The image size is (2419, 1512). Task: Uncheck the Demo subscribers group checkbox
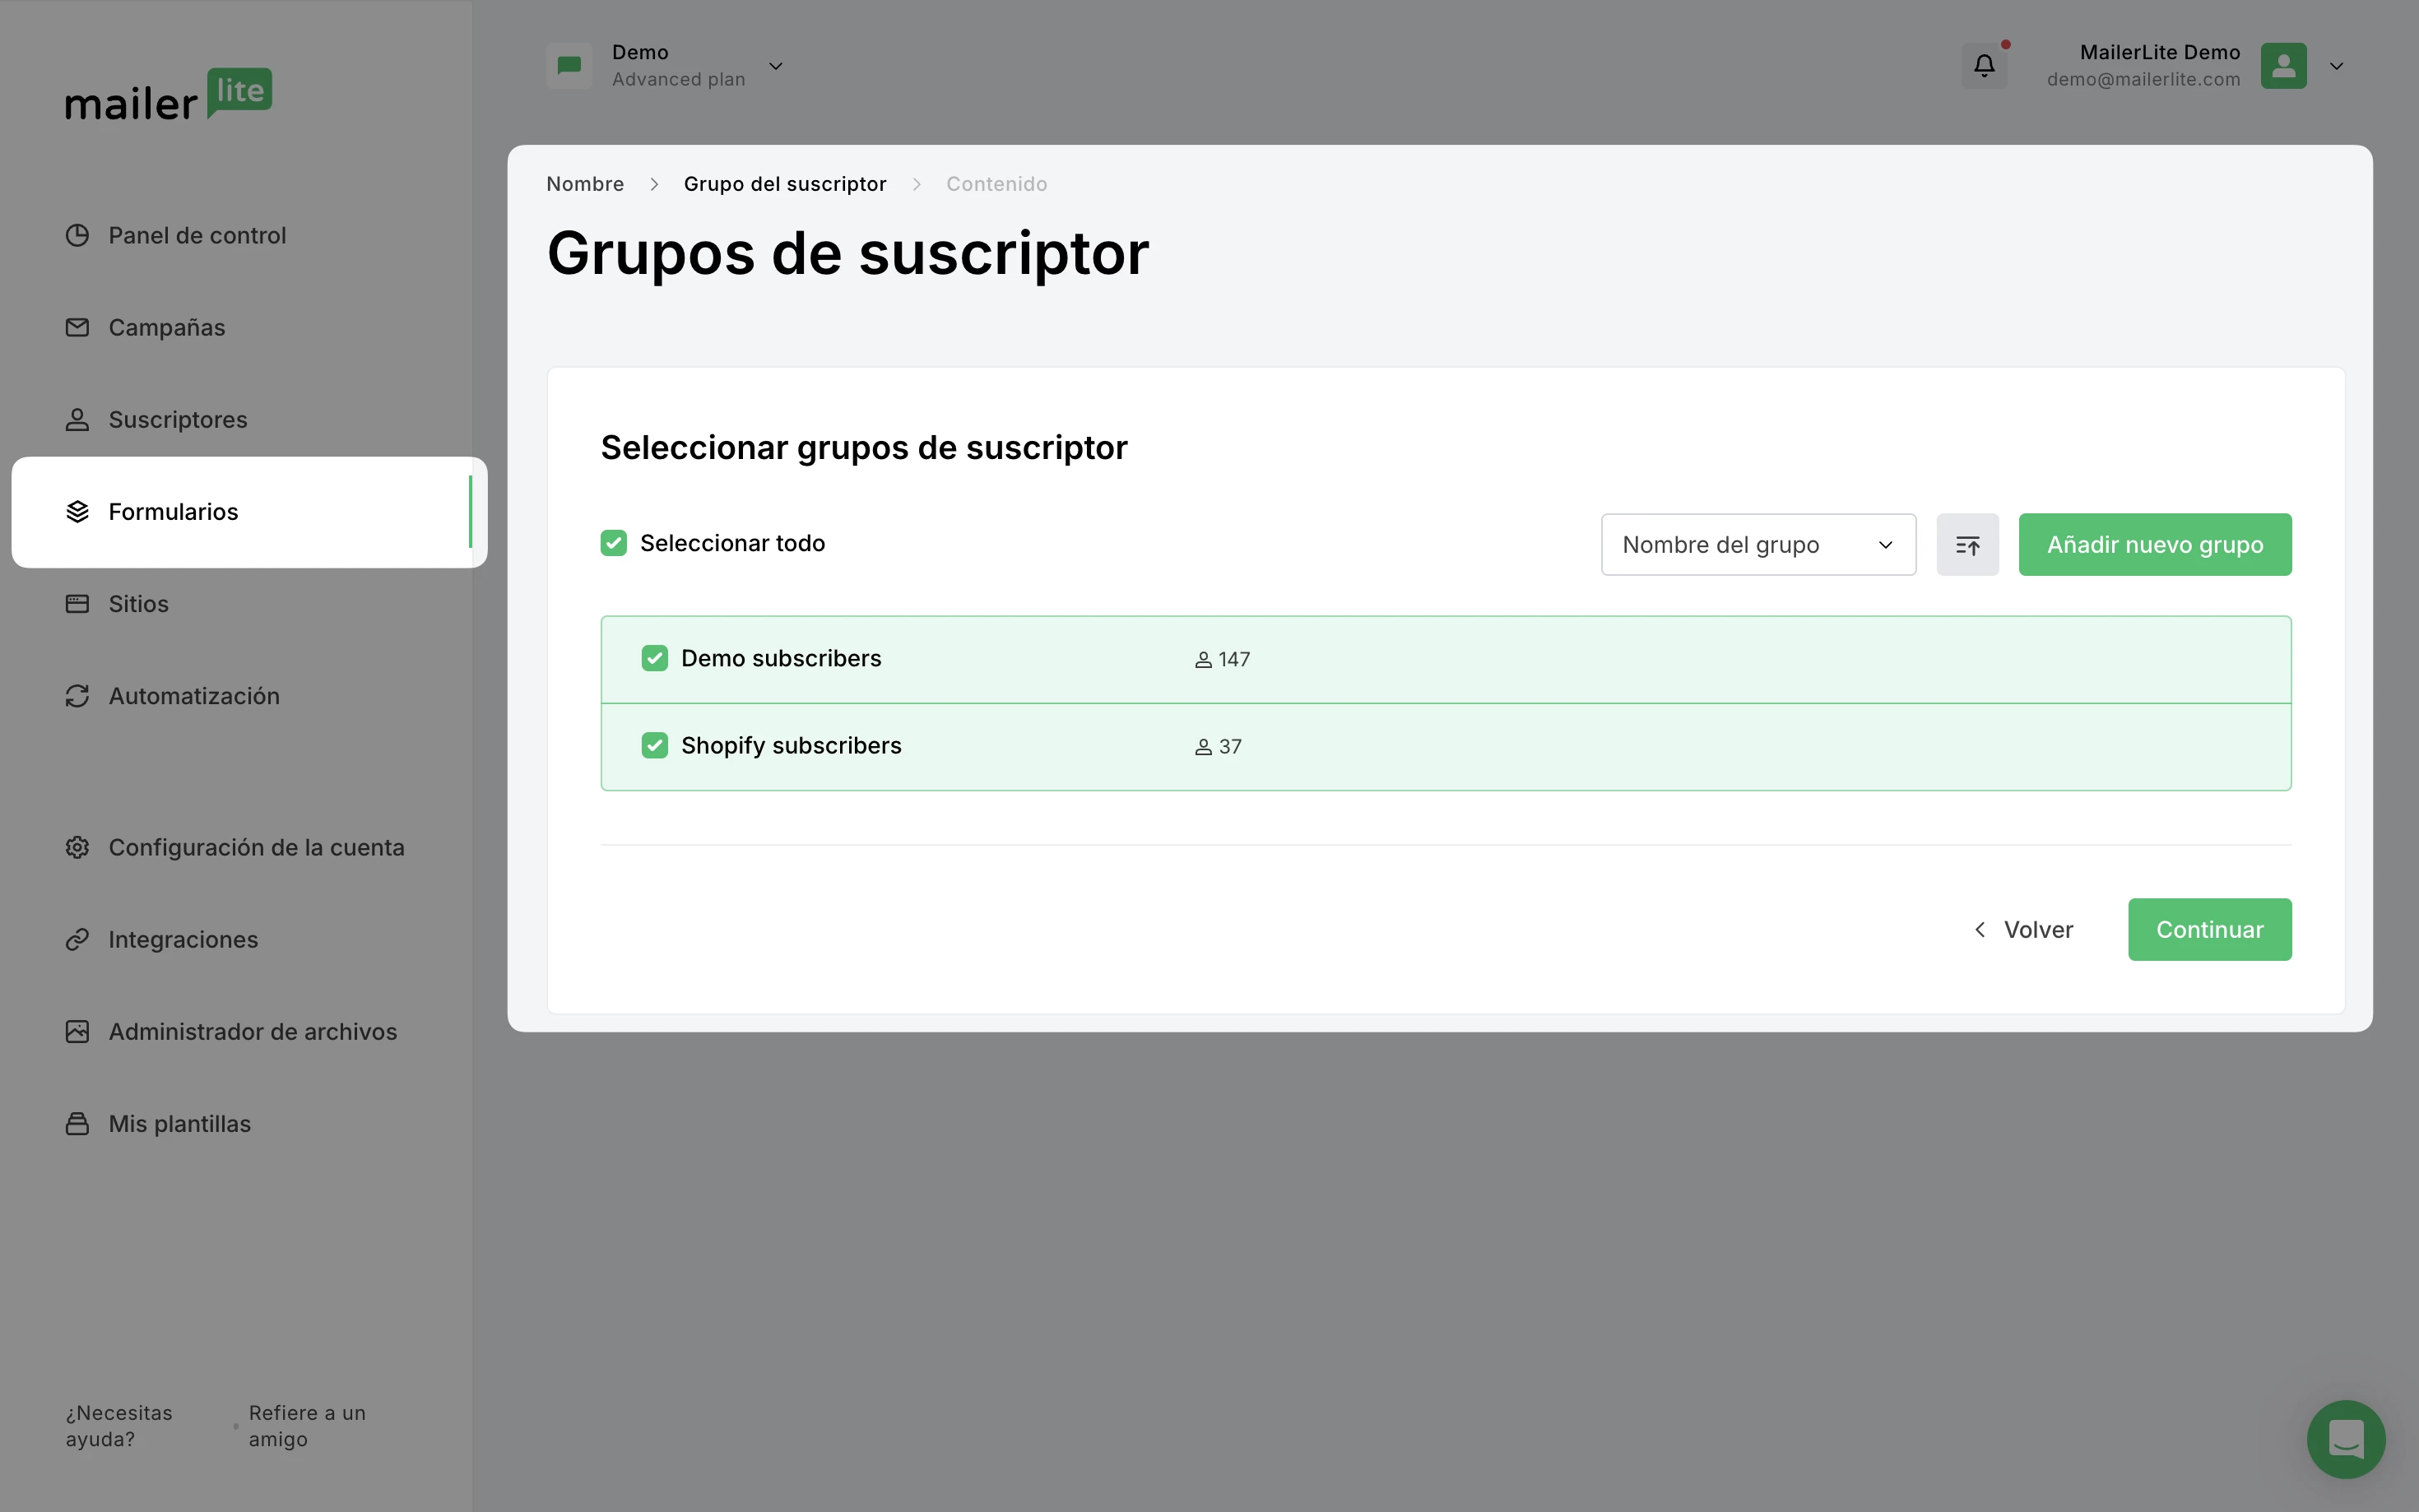pyautogui.click(x=655, y=658)
